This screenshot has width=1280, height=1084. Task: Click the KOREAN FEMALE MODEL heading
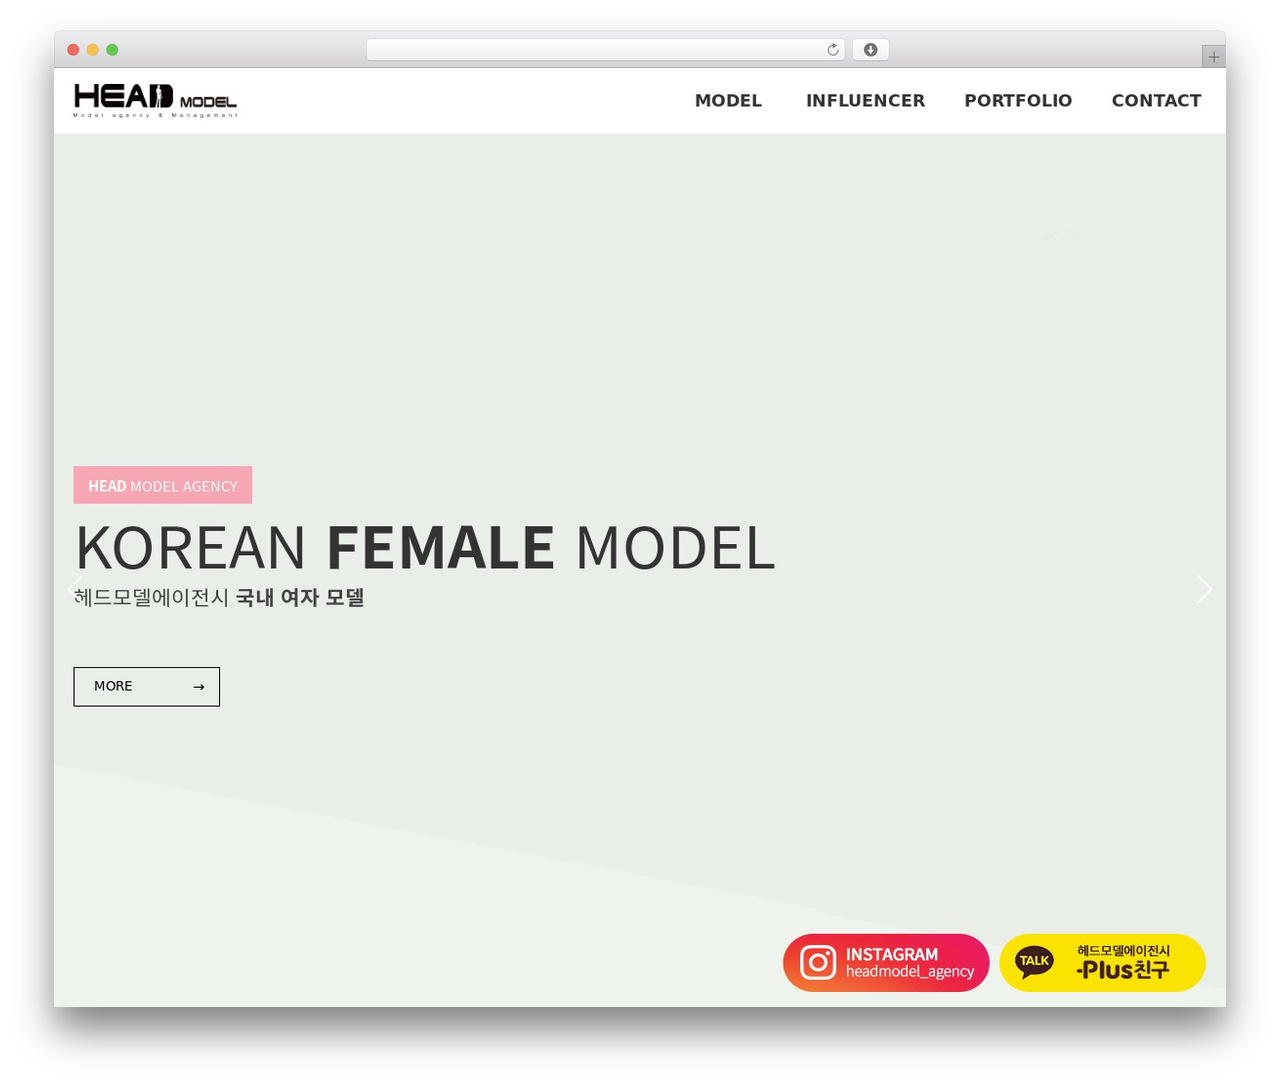(x=425, y=548)
